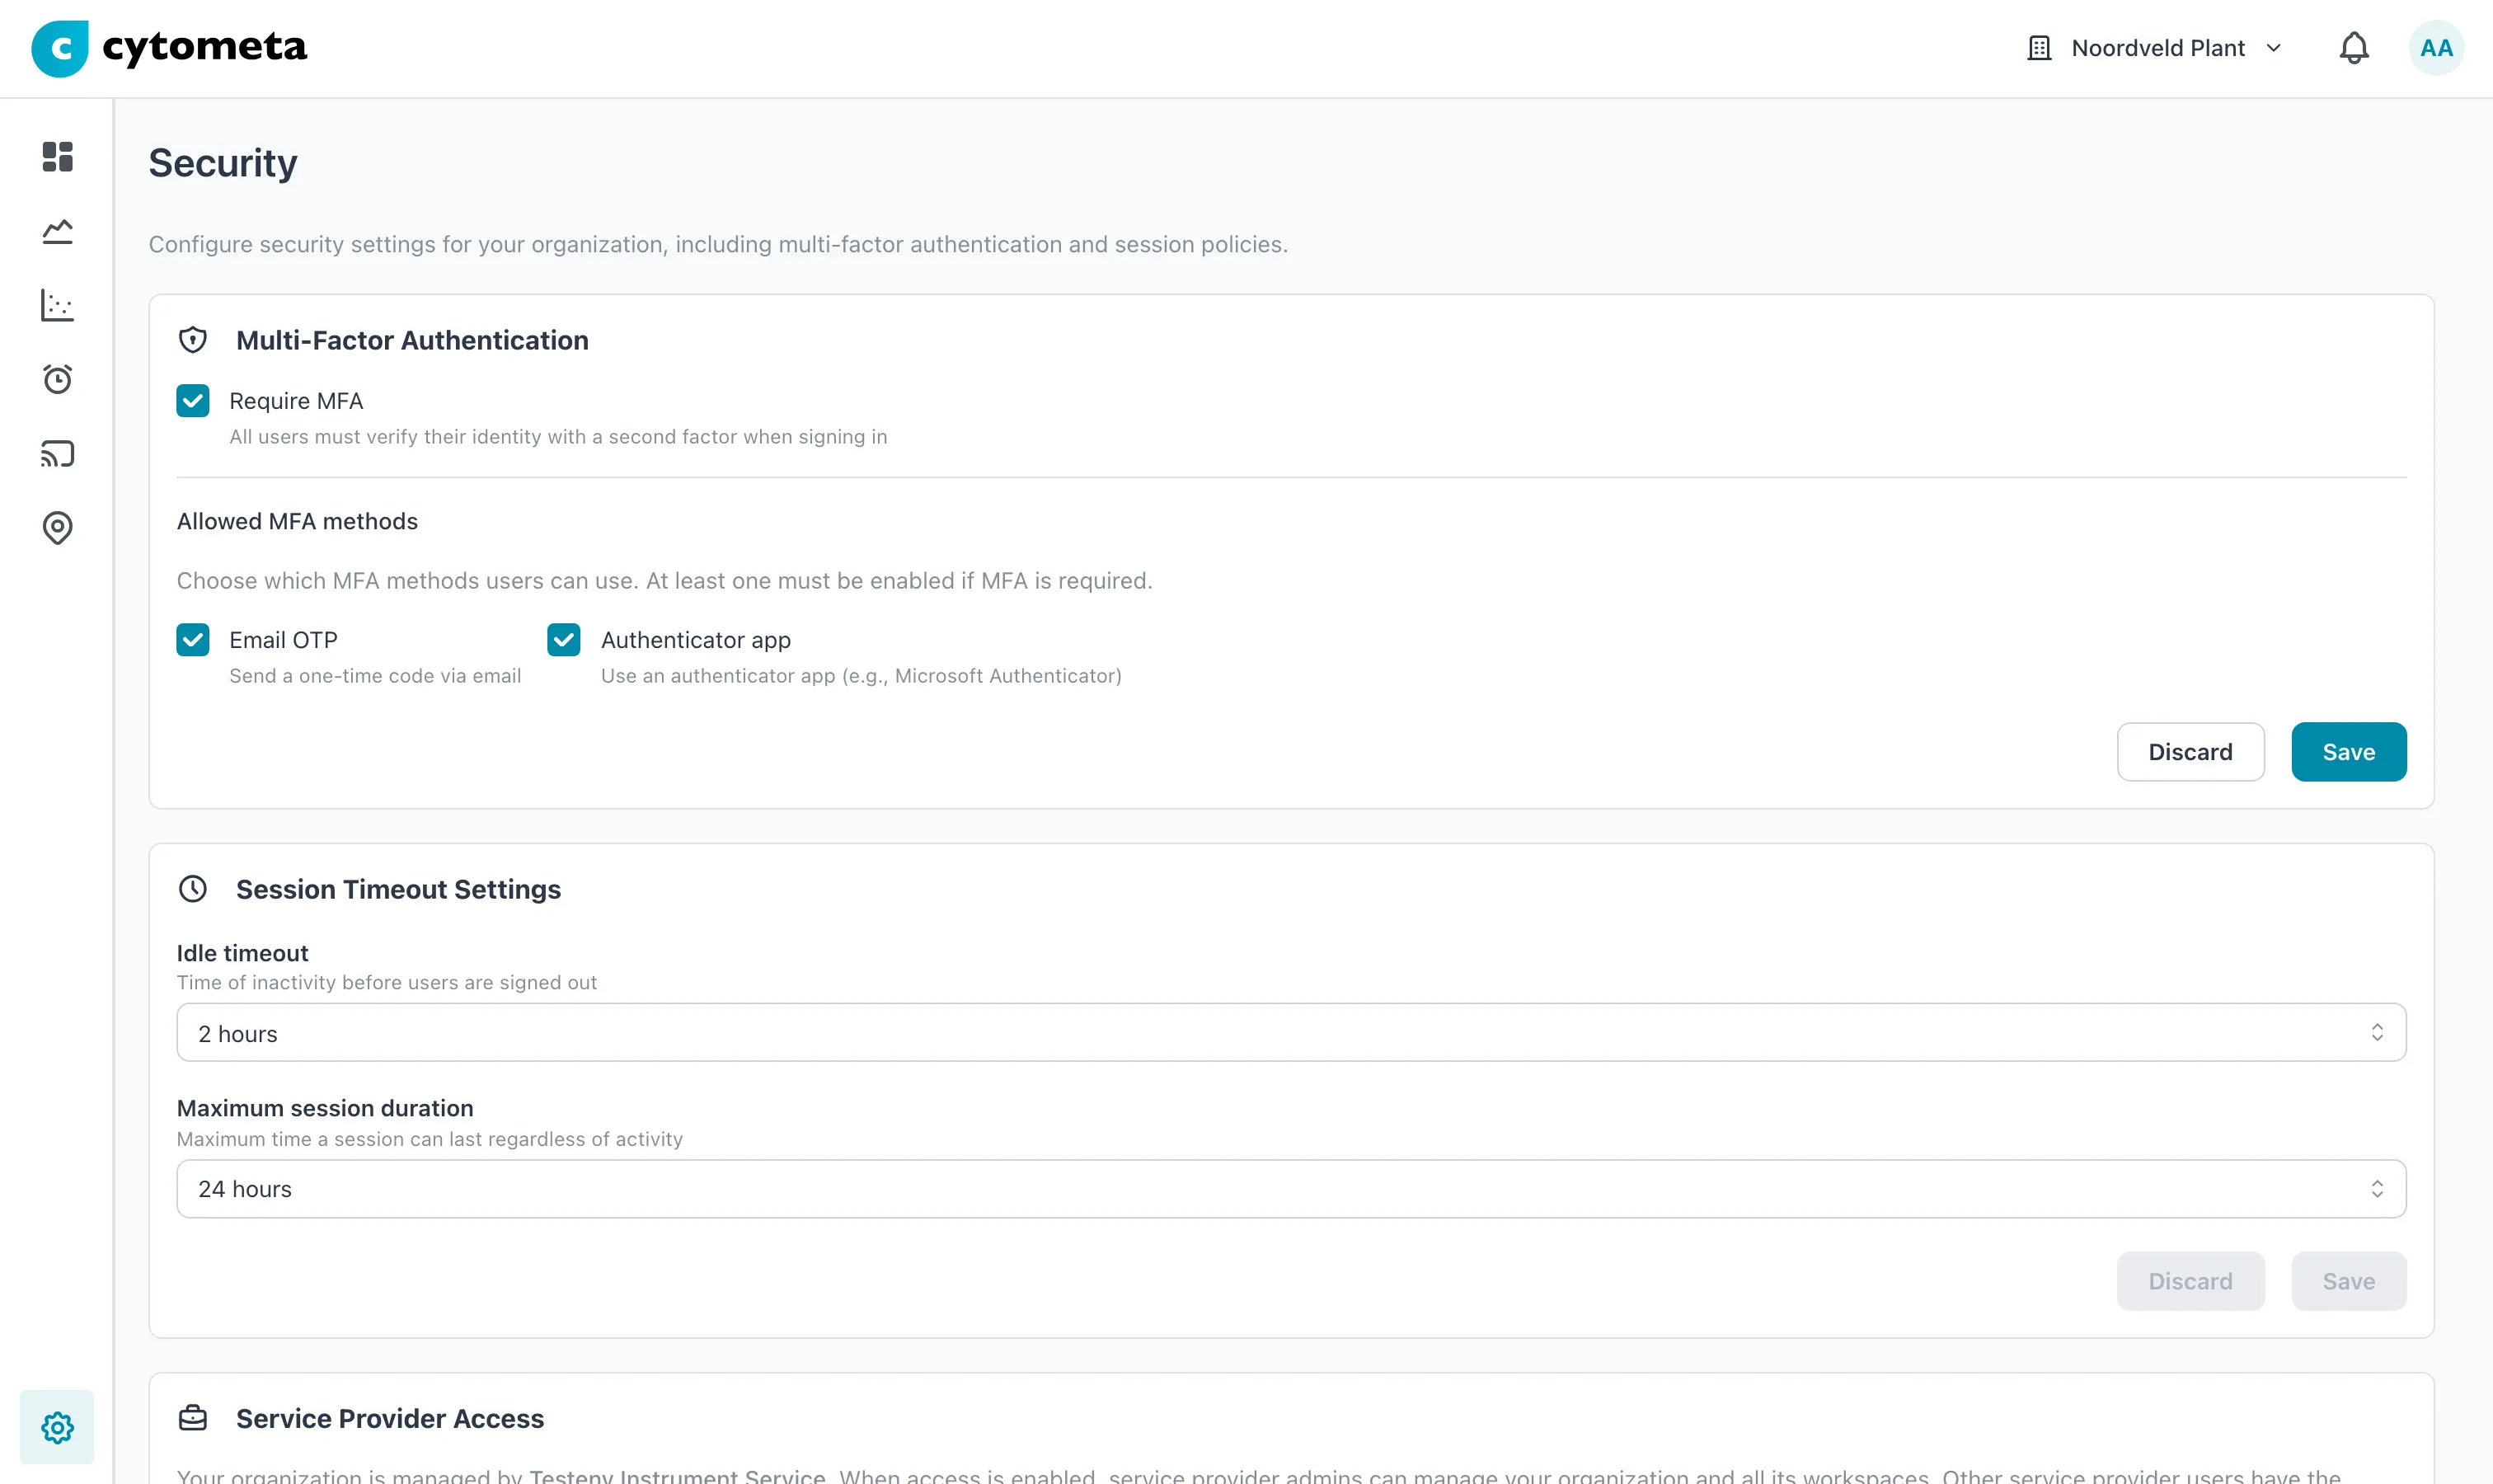
Task: Save the Multi-Factor Authentication settings
Action: (2348, 752)
